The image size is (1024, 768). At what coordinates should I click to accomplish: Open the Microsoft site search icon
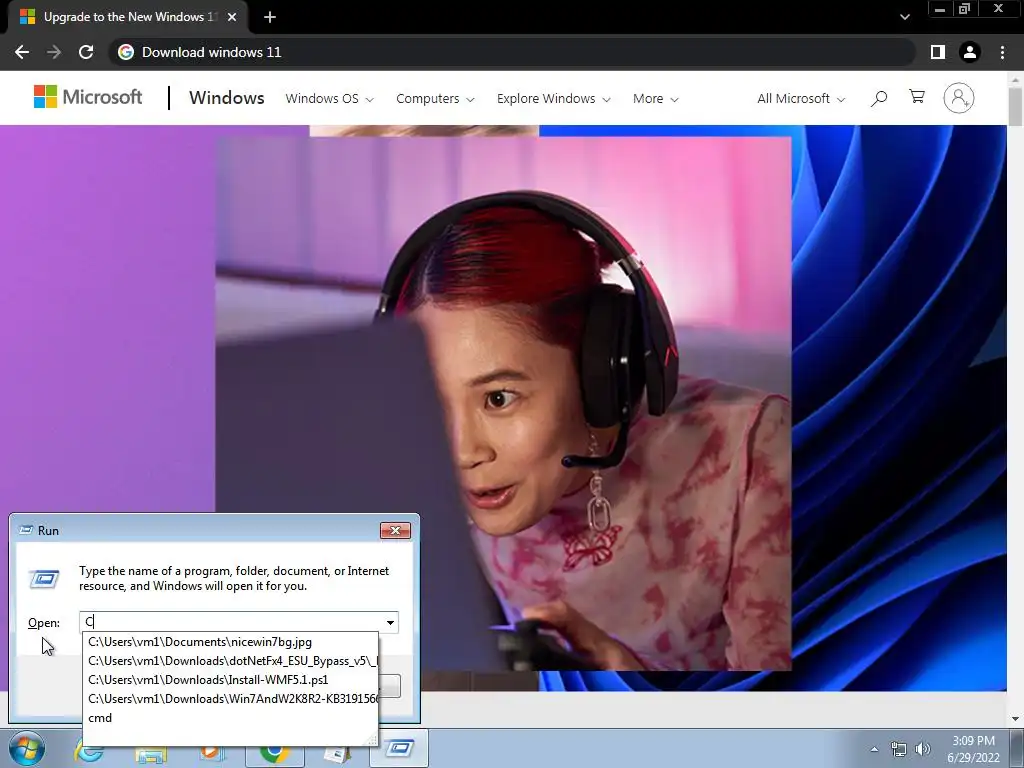pyautogui.click(x=879, y=99)
